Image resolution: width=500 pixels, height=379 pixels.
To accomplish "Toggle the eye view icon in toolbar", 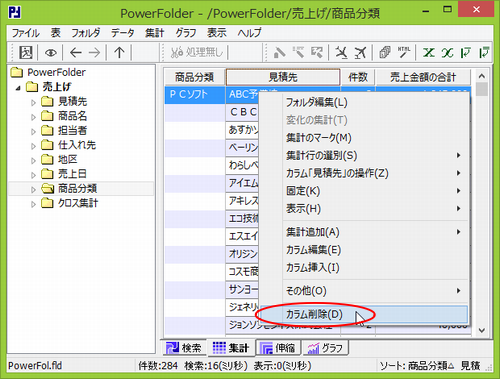I will [x=51, y=53].
